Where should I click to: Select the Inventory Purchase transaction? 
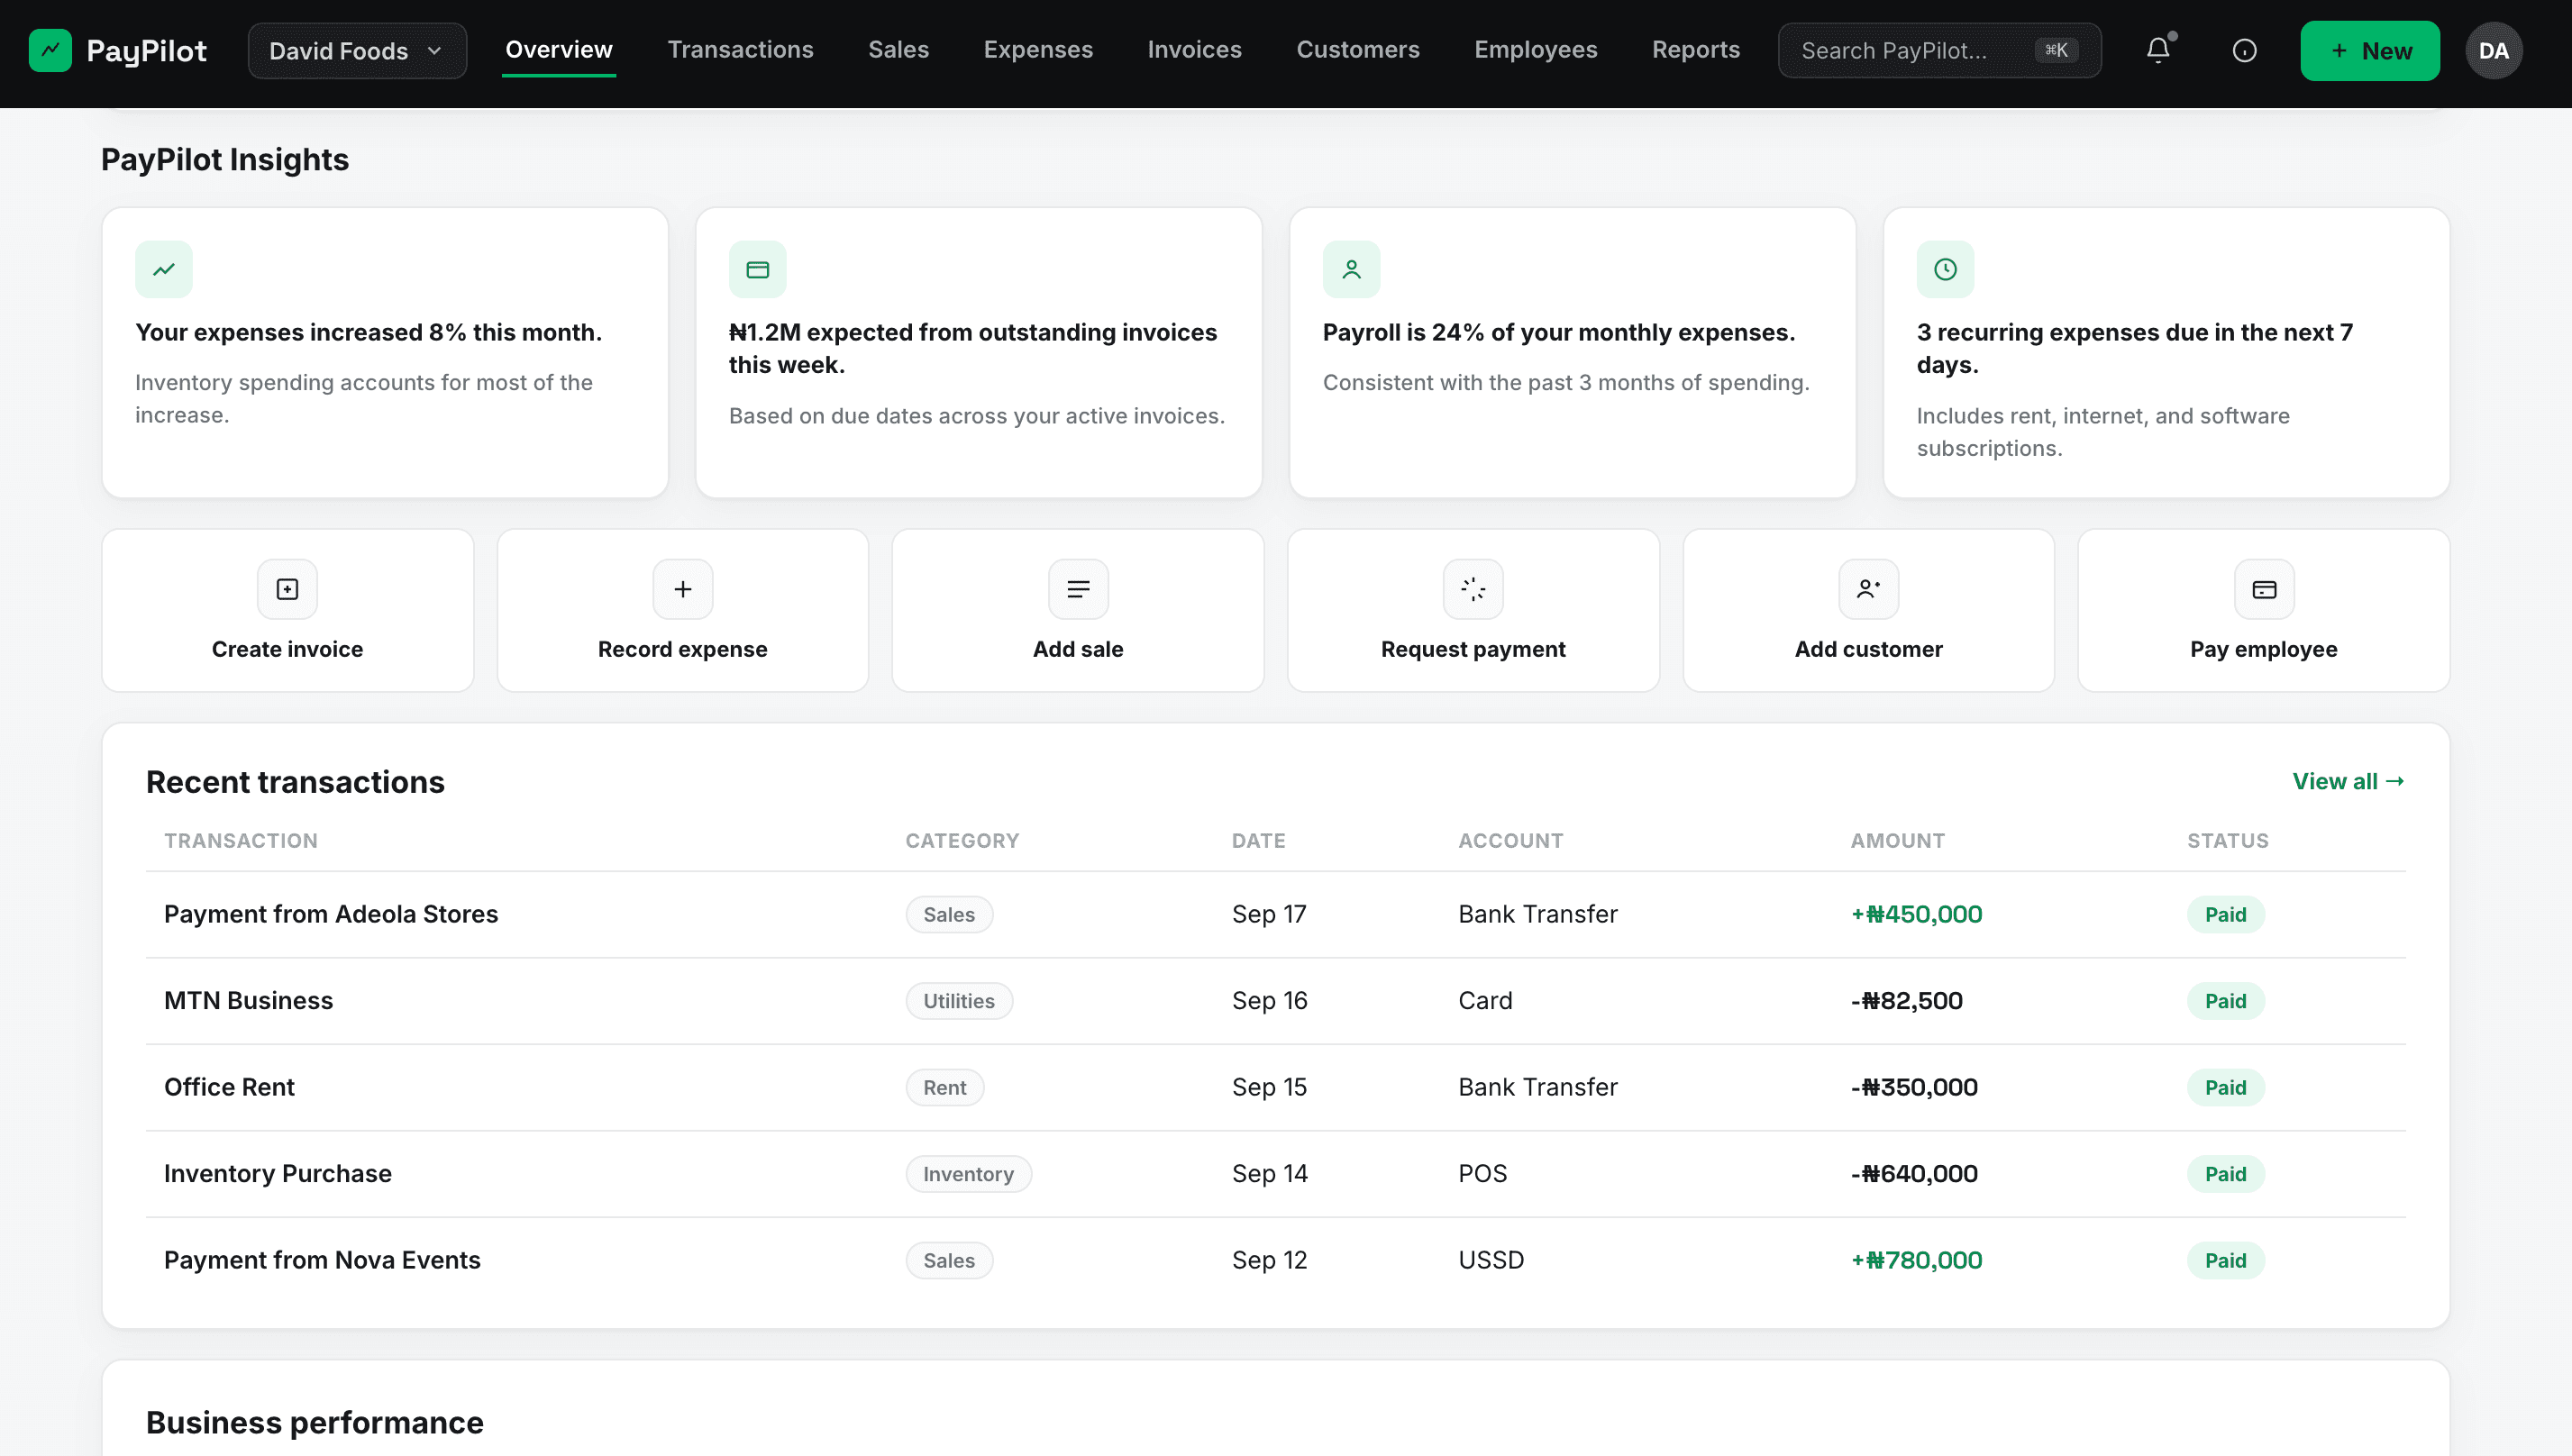[x=1275, y=1174]
